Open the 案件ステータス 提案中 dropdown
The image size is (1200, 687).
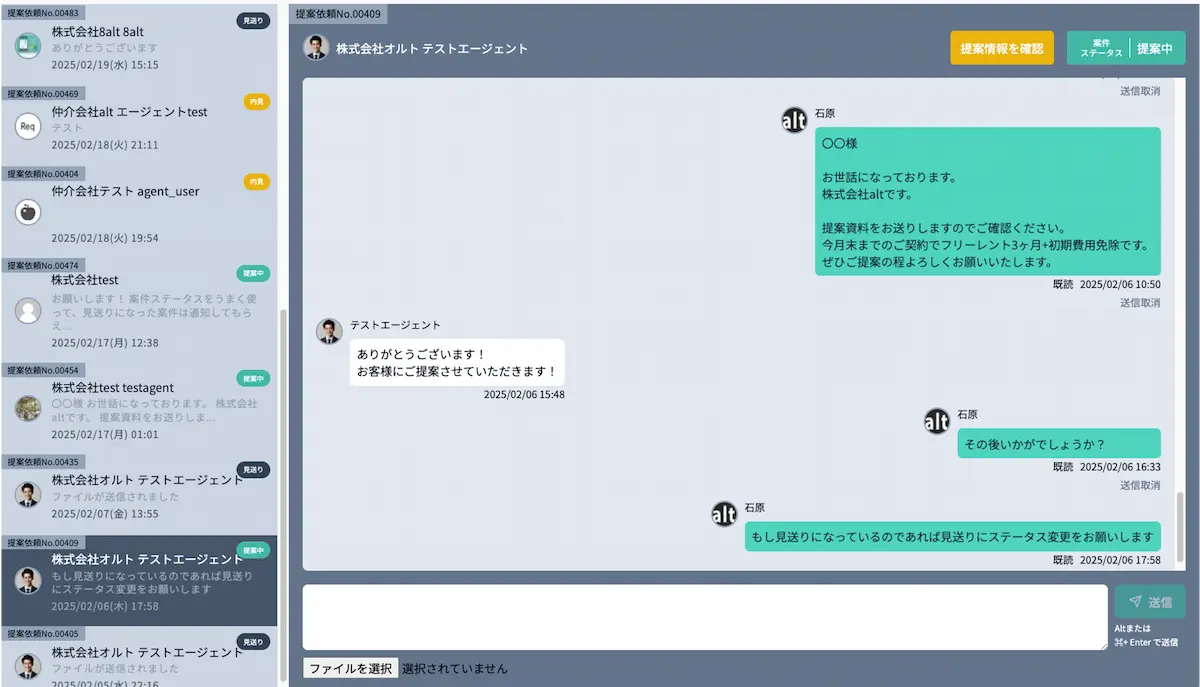coord(1125,48)
